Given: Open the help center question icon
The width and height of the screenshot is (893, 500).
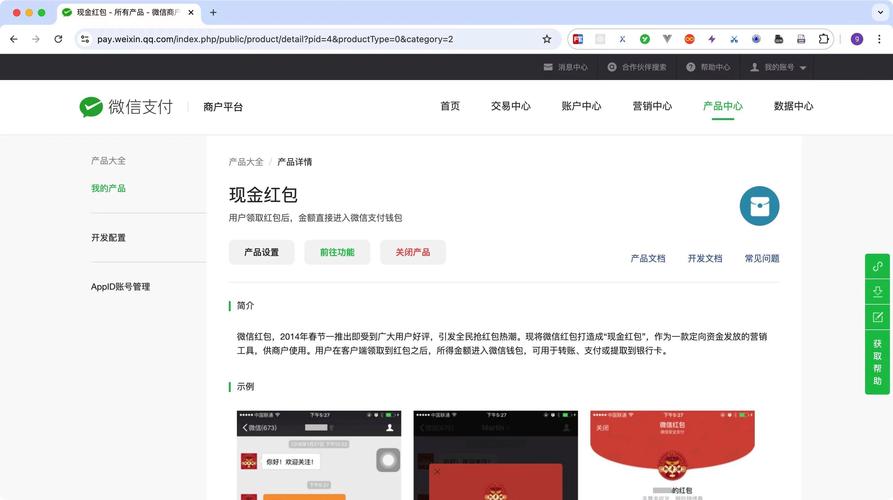Looking at the screenshot, I should pyautogui.click(x=690, y=67).
